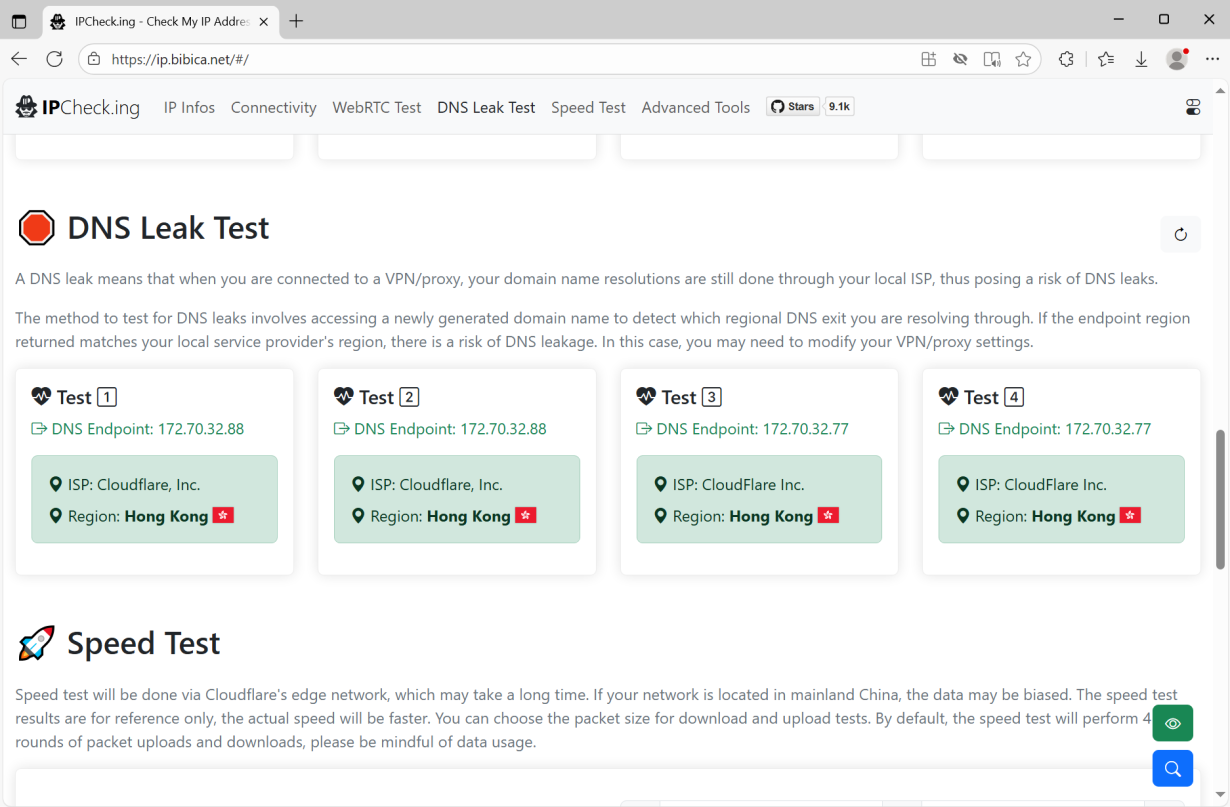Image resolution: width=1230 pixels, height=807 pixels.
Task: Click the blue magnifier search floating button
Action: [x=1172, y=768]
